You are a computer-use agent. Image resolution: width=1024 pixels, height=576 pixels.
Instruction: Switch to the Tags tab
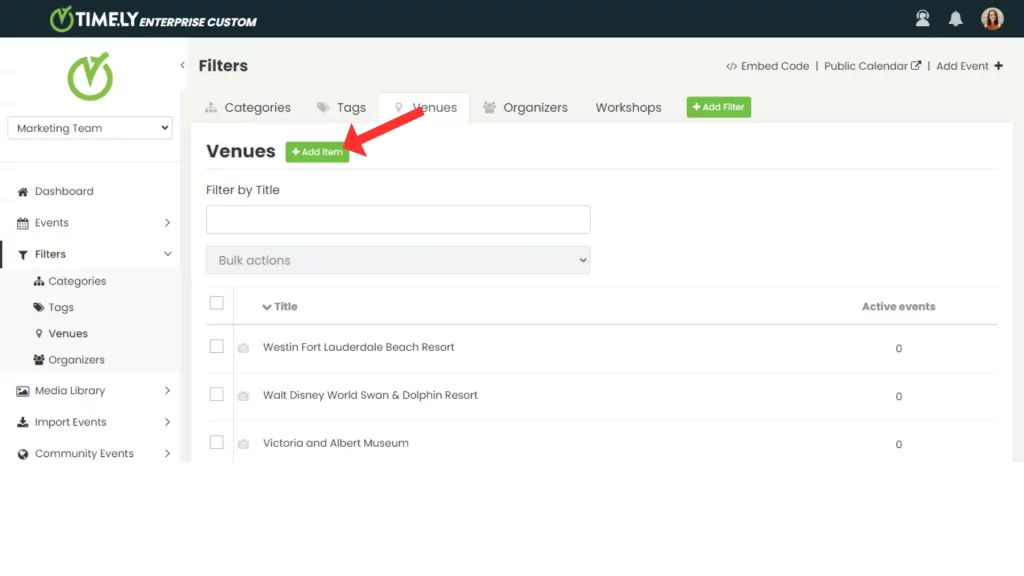point(342,107)
